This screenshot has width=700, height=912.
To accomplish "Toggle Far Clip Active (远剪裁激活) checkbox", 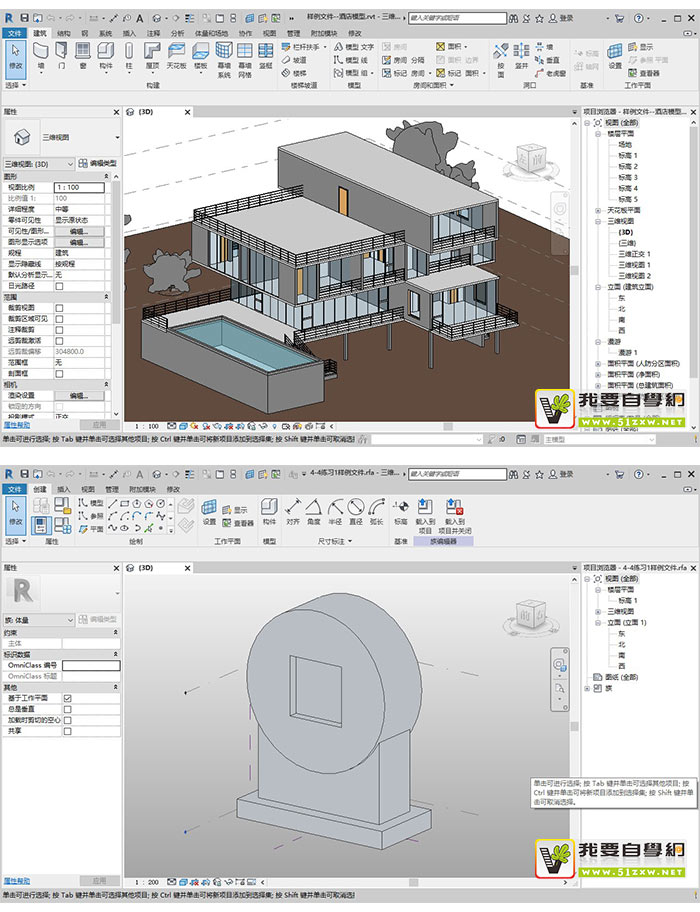I will pos(59,341).
